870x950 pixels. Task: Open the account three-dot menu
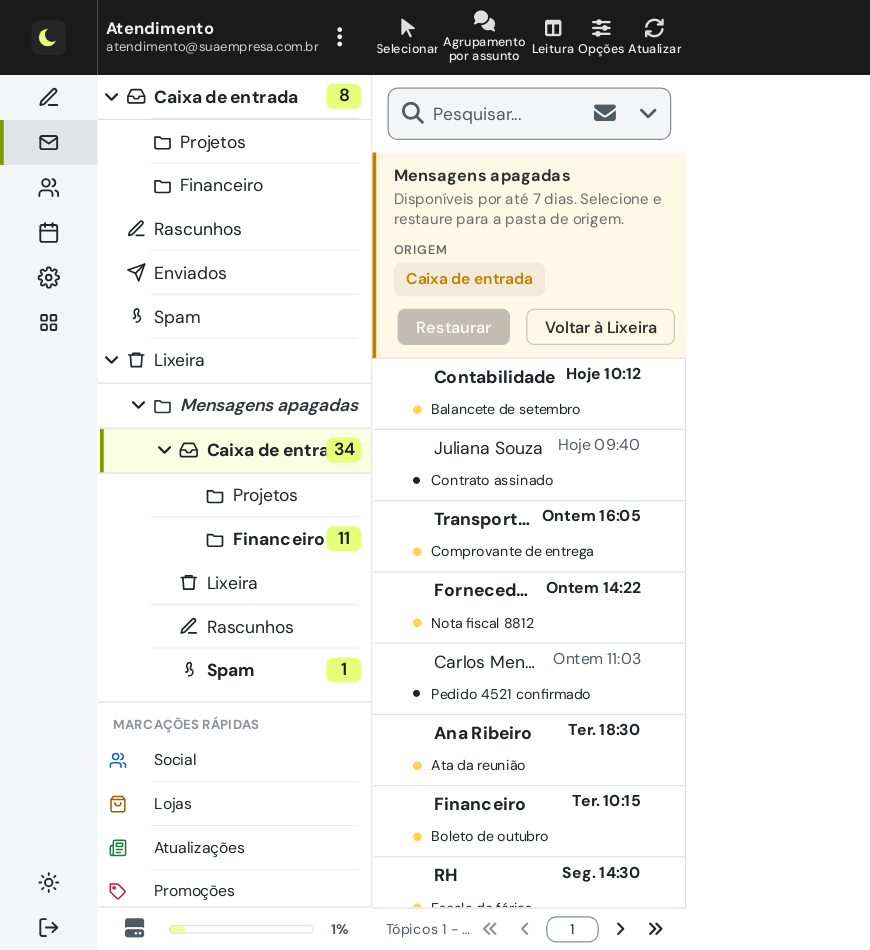[x=340, y=37]
